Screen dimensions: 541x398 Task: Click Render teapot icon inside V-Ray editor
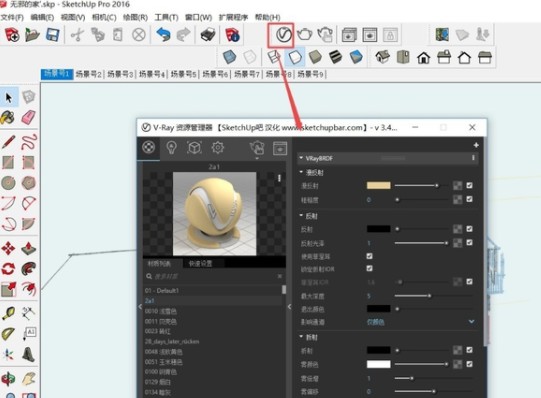pyautogui.click(x=257, y=148)
